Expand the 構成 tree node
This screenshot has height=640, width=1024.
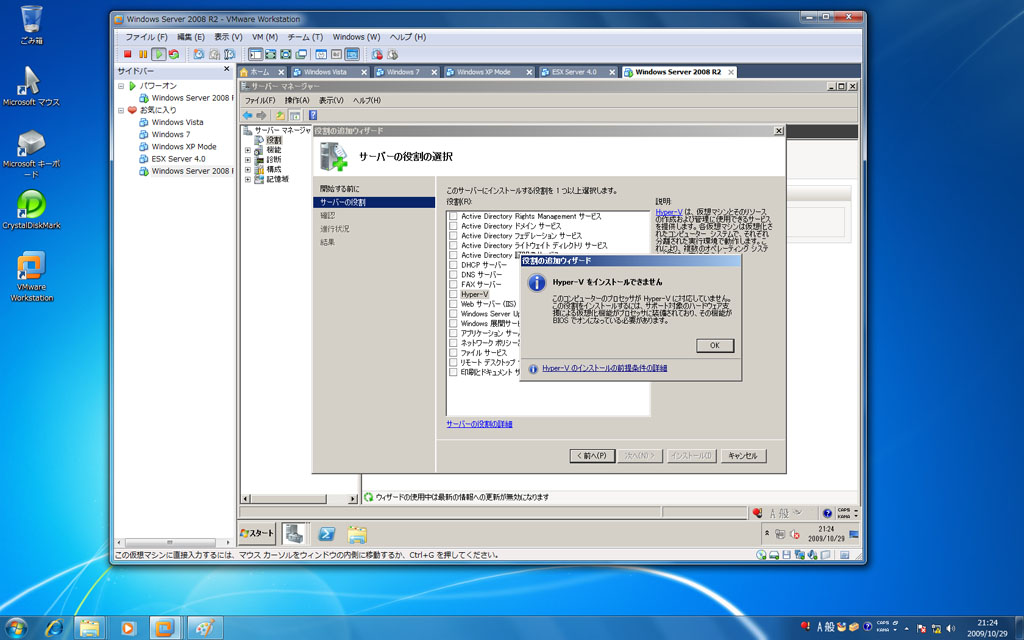(248, 170)
